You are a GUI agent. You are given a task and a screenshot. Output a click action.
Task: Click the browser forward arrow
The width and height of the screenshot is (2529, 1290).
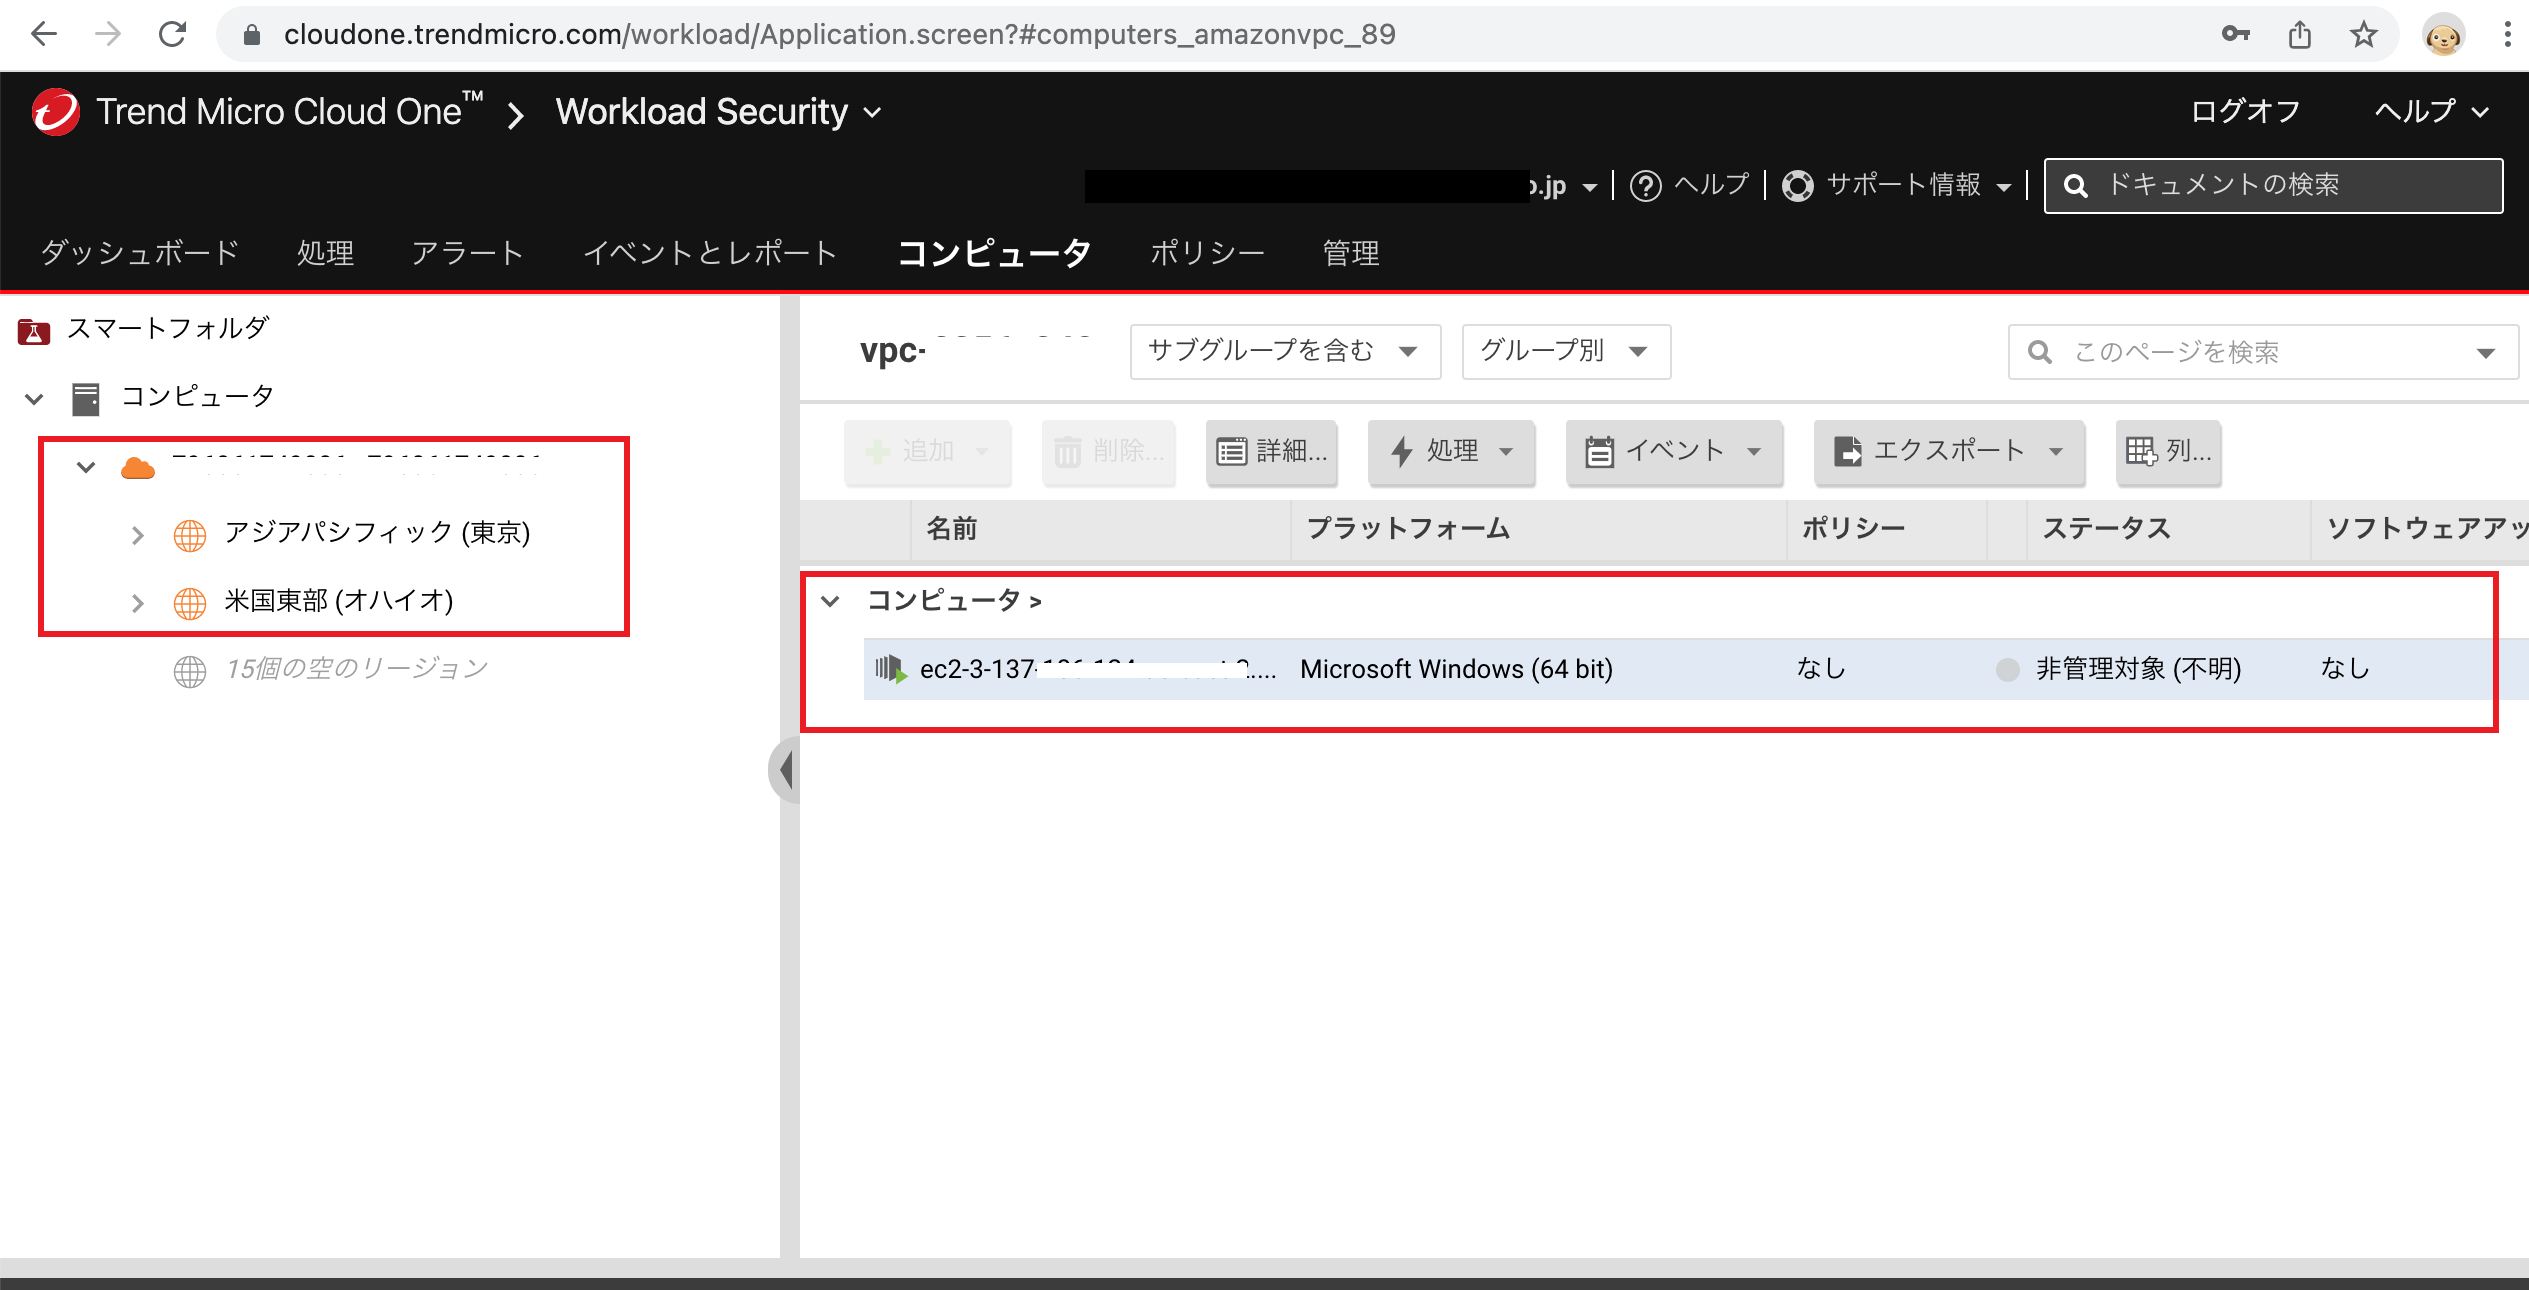(108, 34)
